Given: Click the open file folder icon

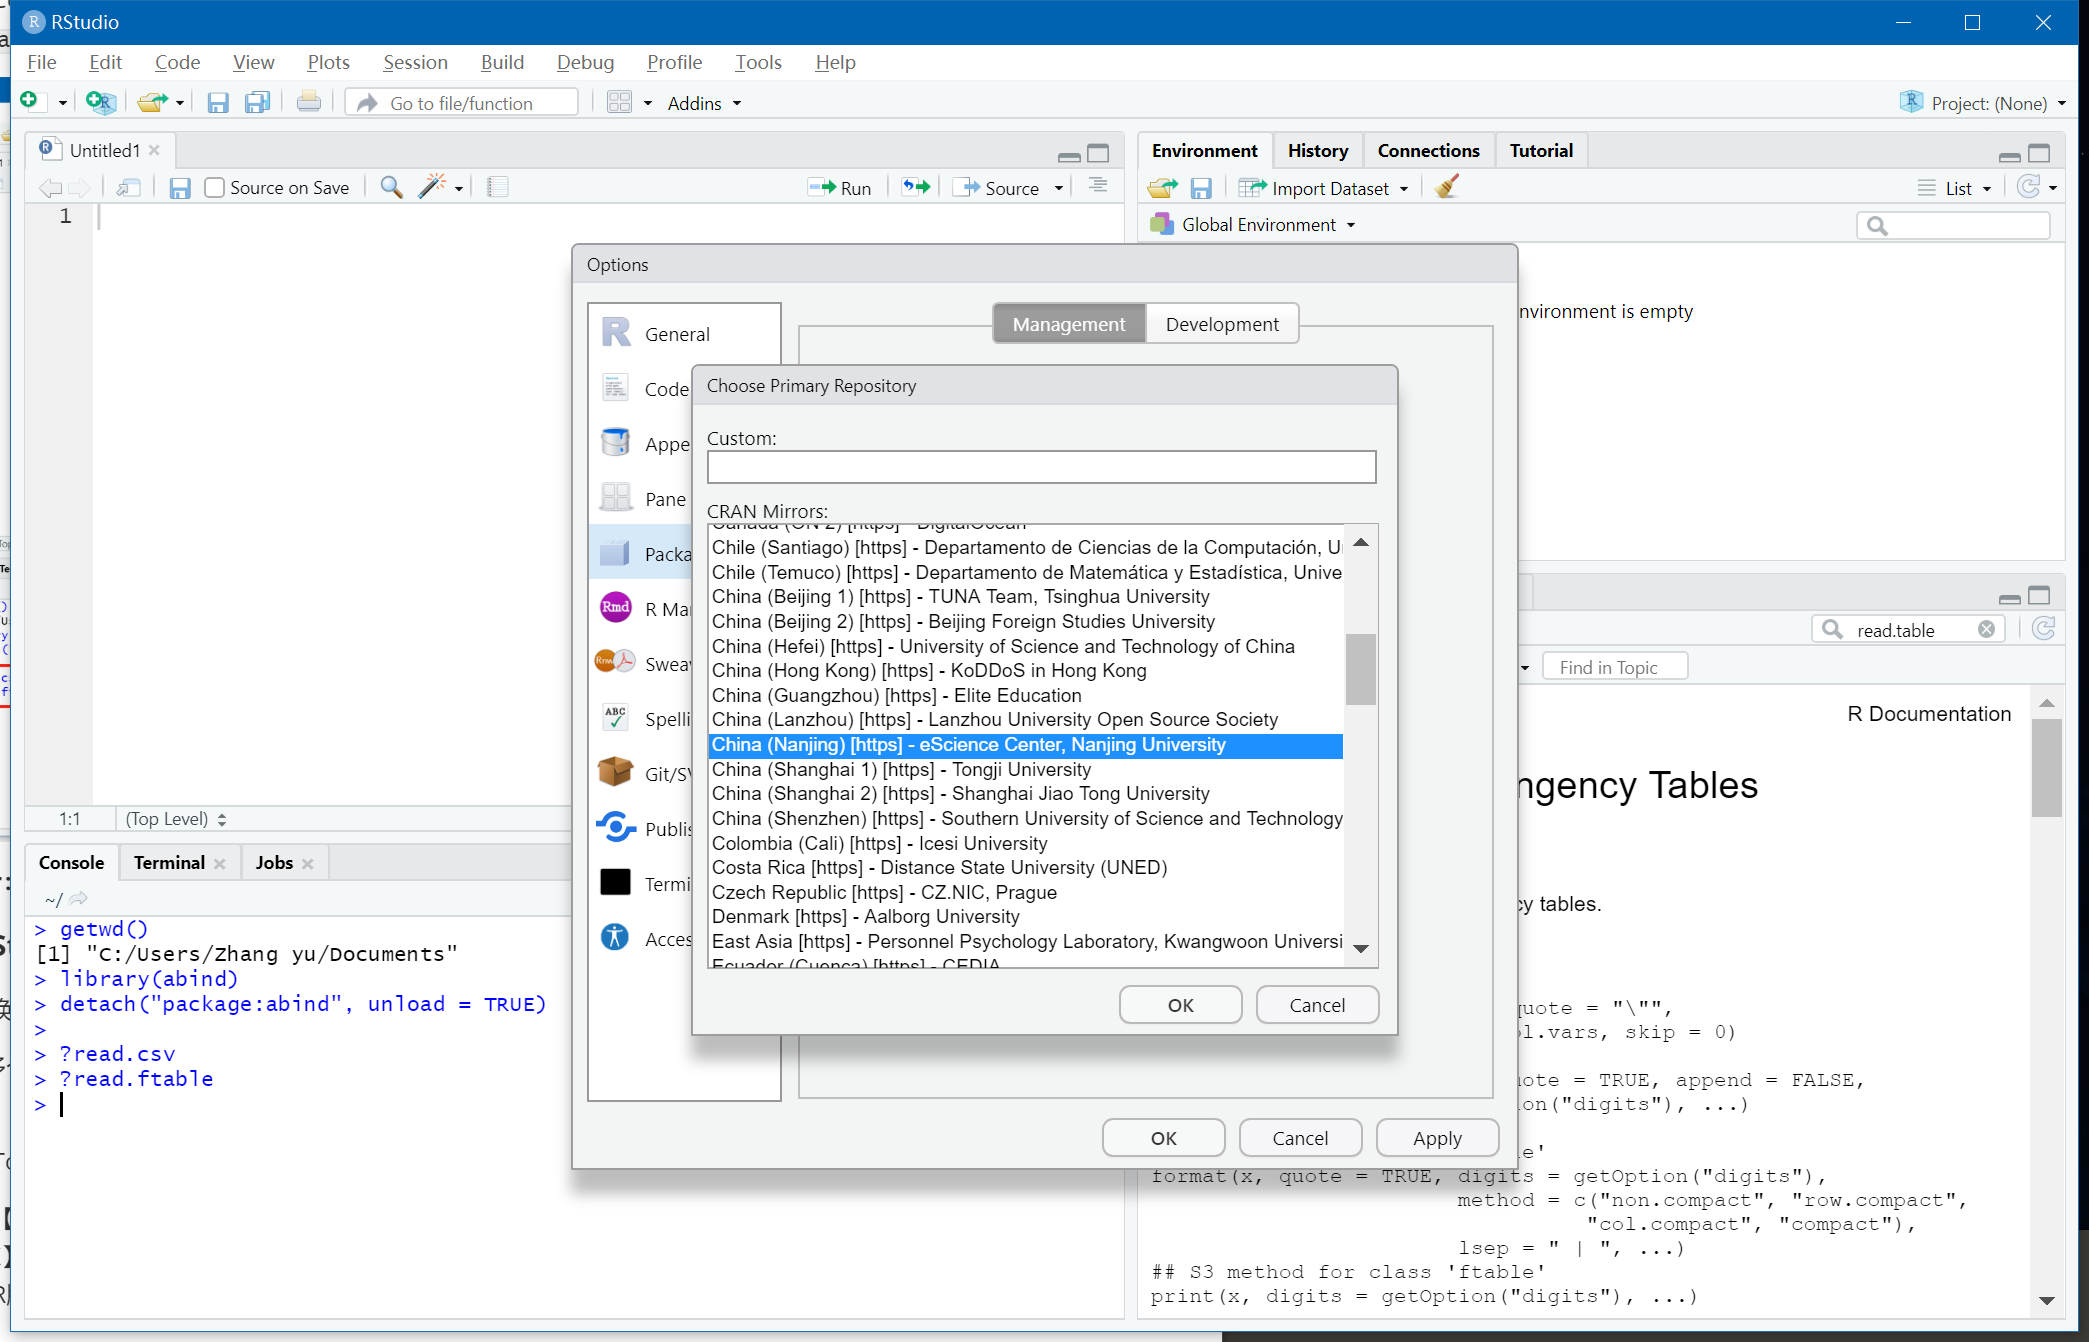Looking at the screenshot, I should [152, 102].
